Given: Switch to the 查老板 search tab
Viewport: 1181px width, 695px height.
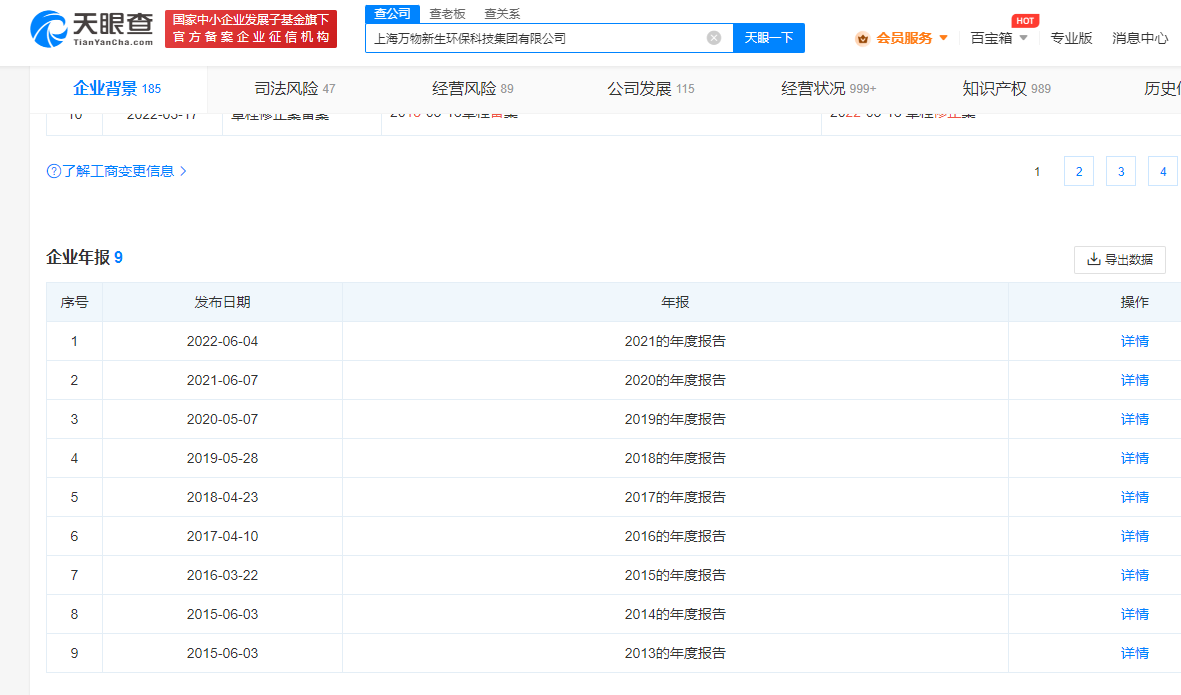Looking at the screenshot, I should [447, 14].
